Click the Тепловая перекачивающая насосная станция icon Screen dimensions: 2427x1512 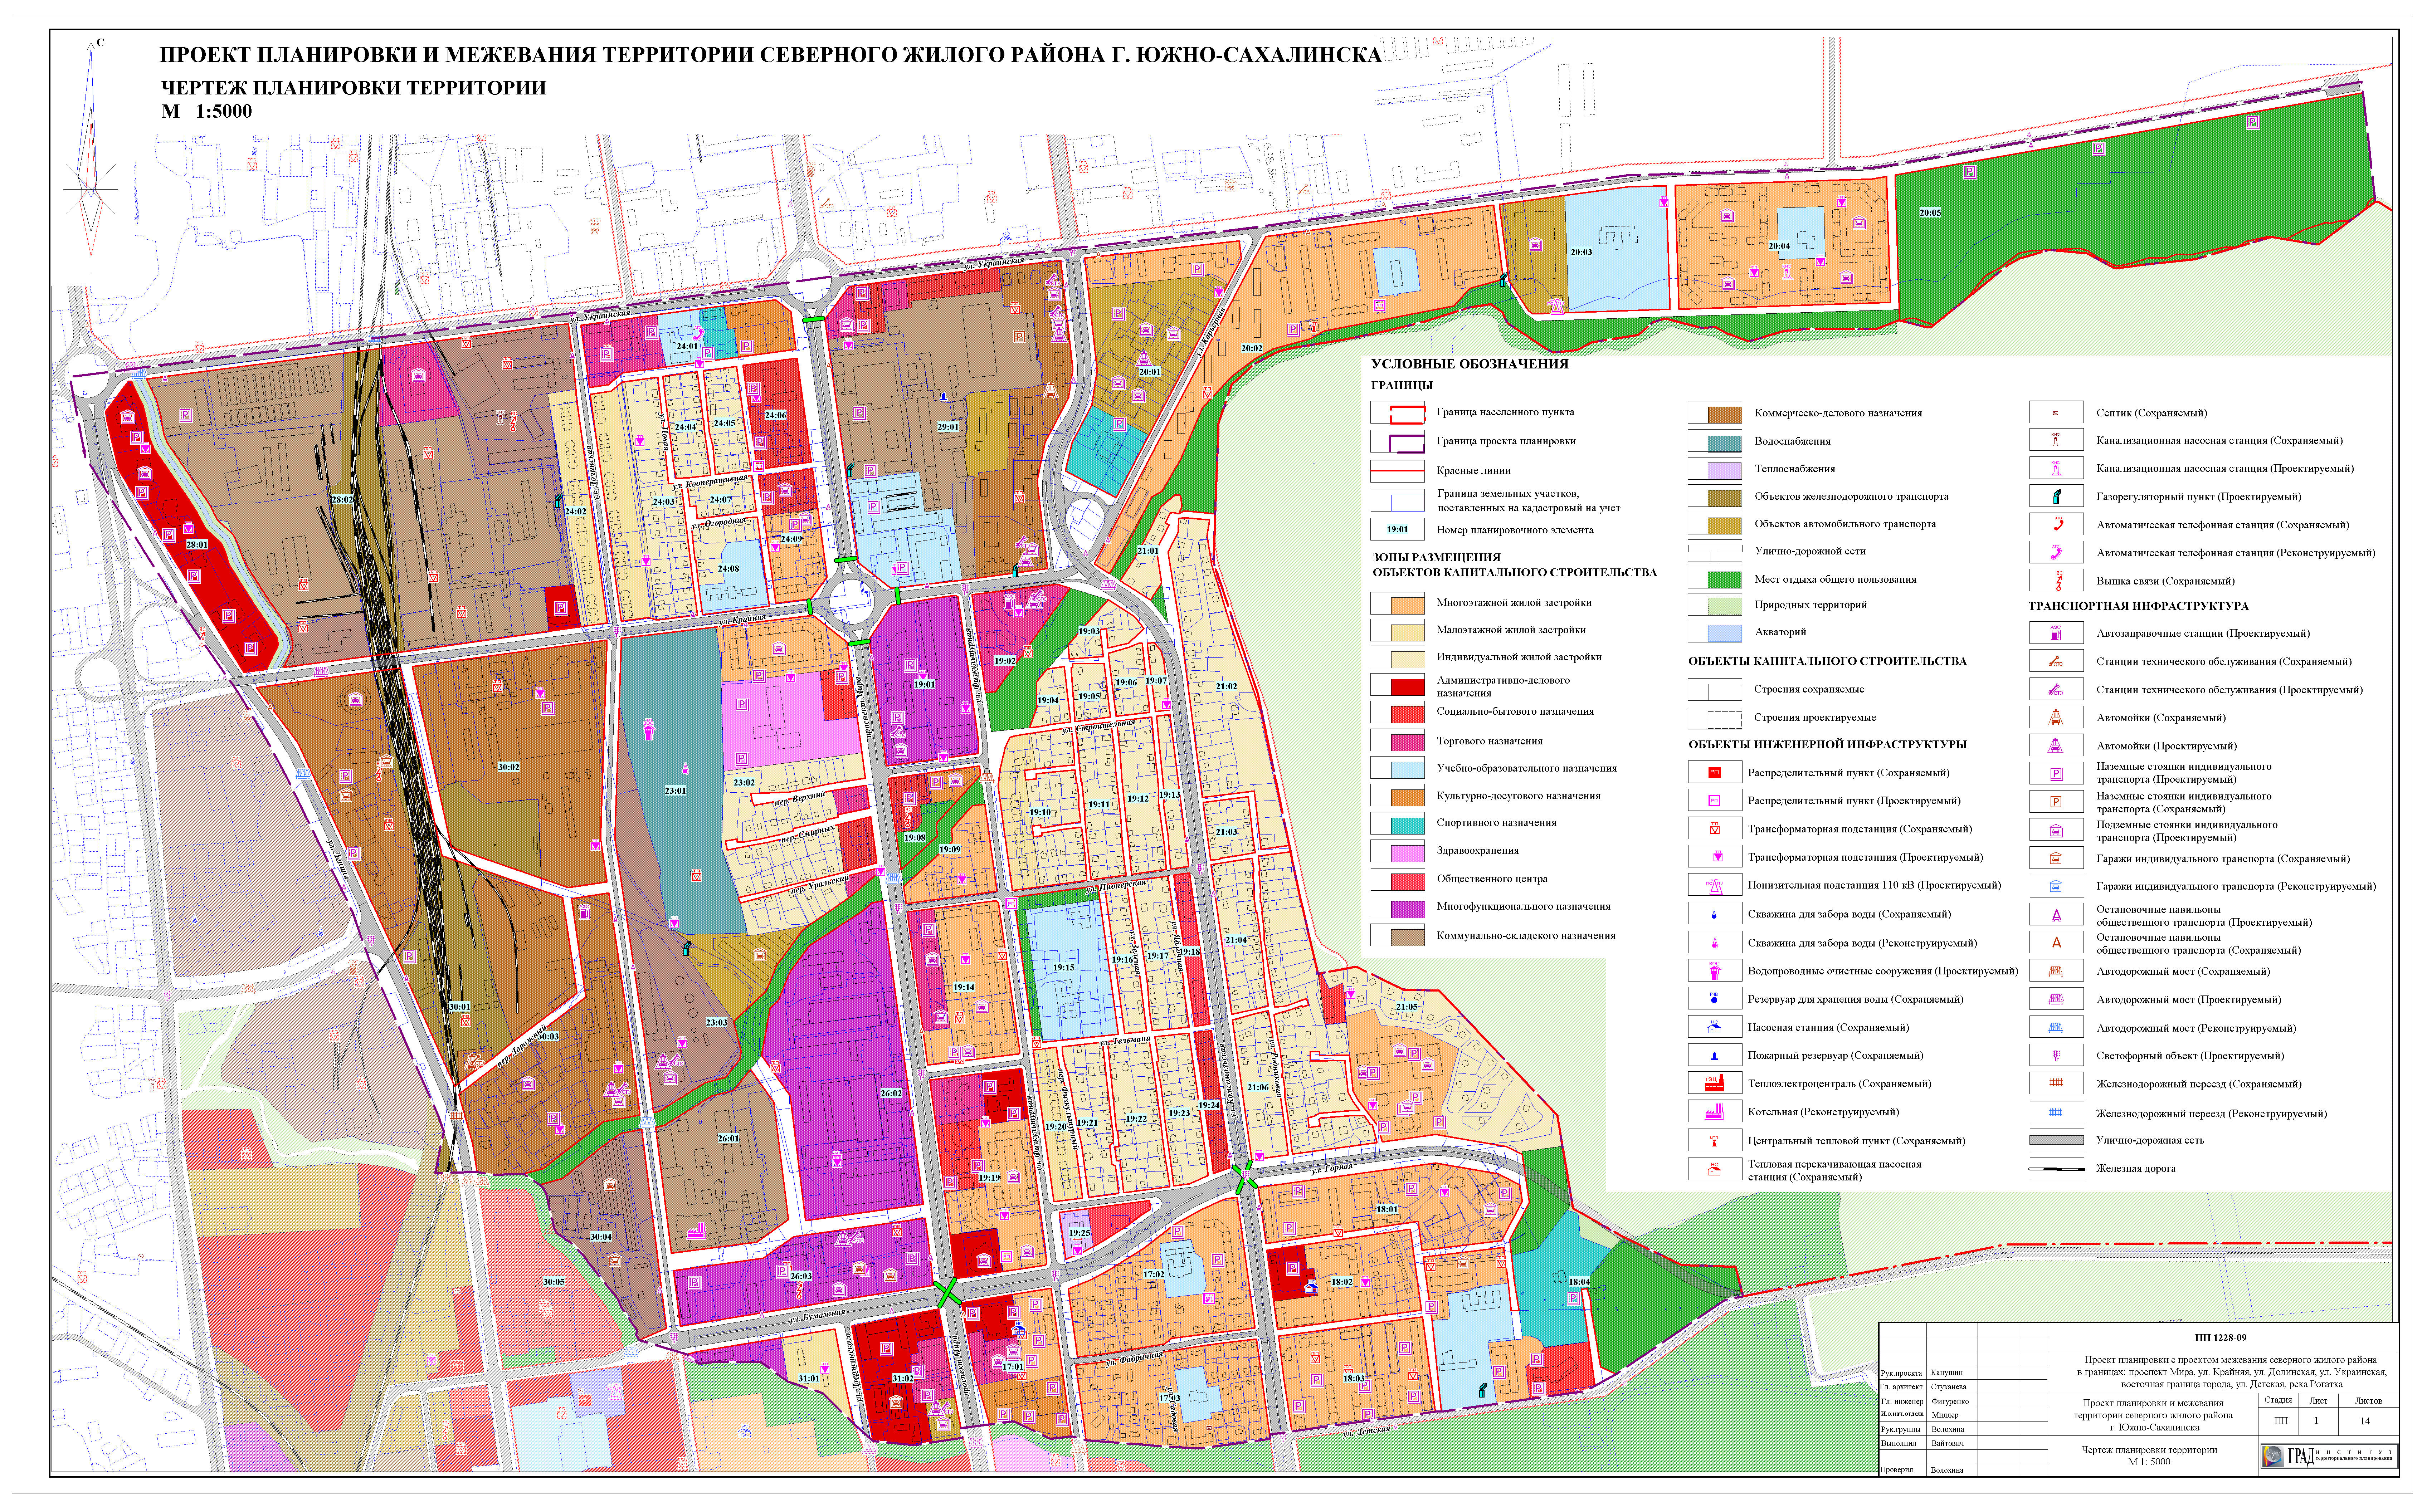[x=1714, y=1169]
